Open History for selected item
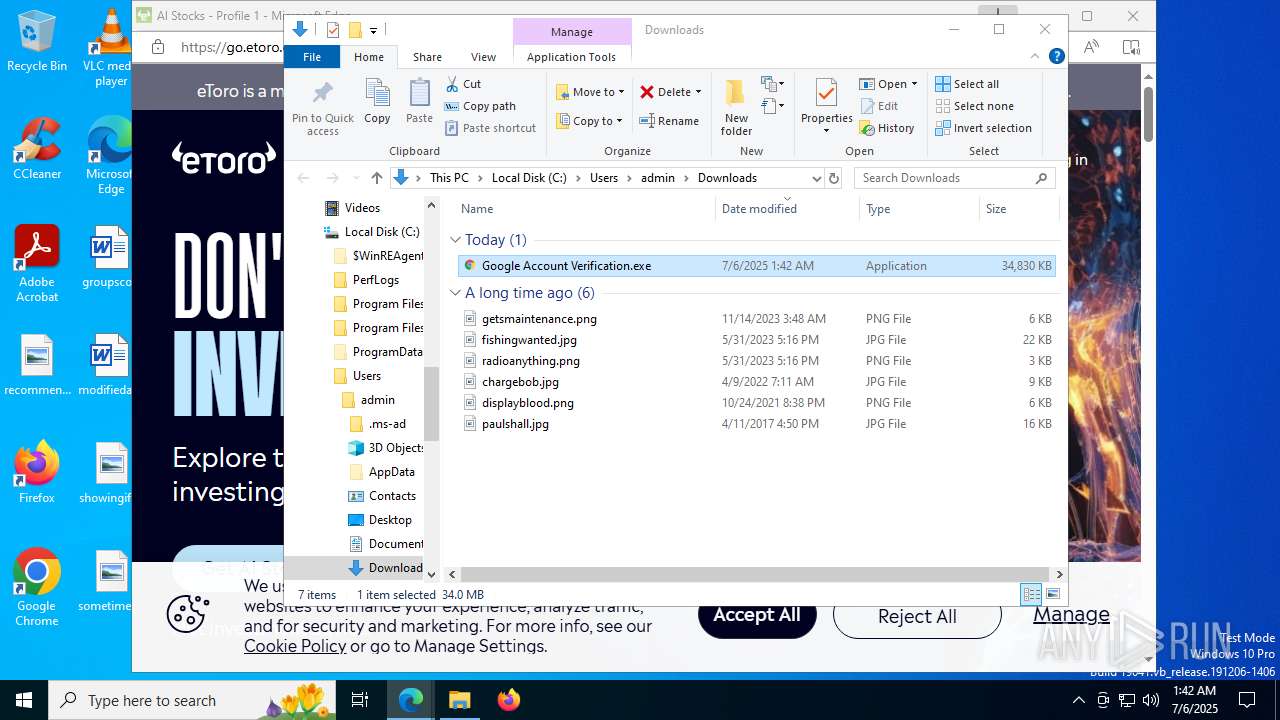This screenshot has height=720, width=1280. (x=887, y=128)
